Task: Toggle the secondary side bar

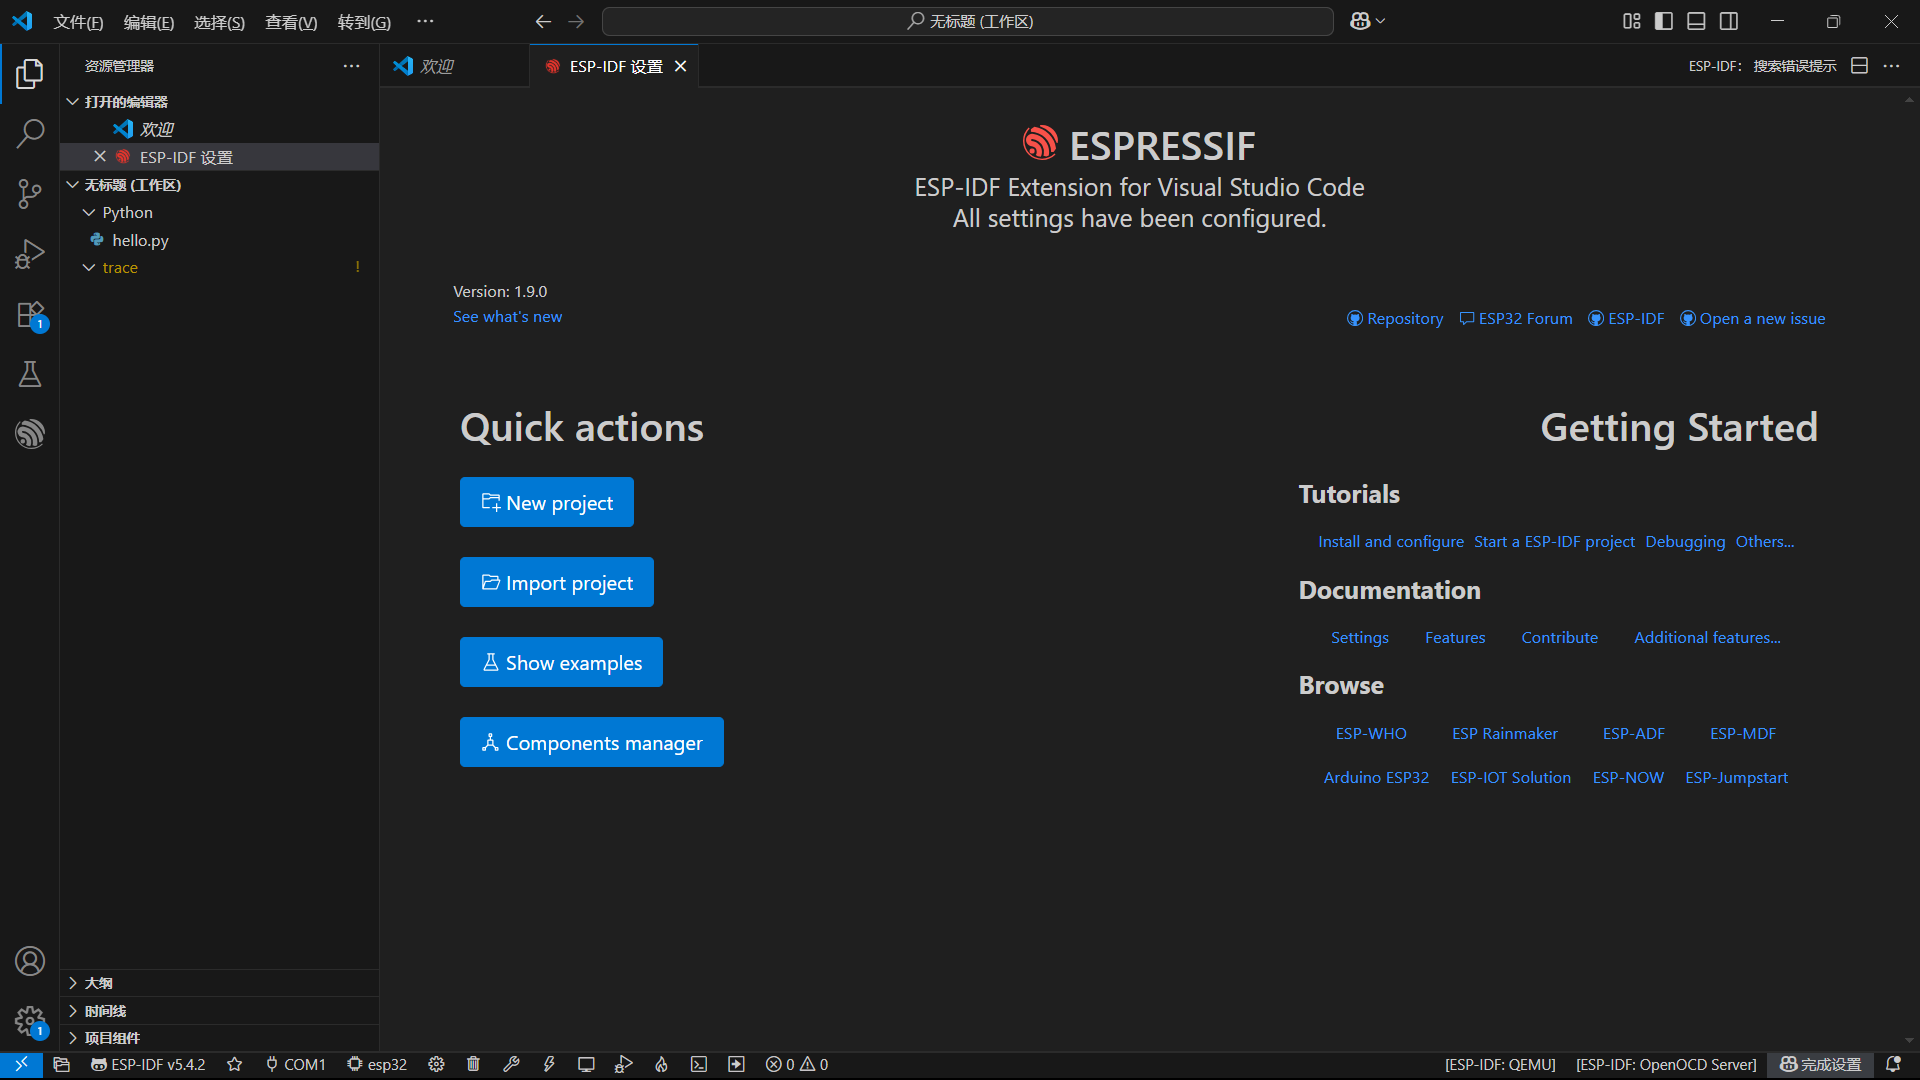Action: (1729, 21)
